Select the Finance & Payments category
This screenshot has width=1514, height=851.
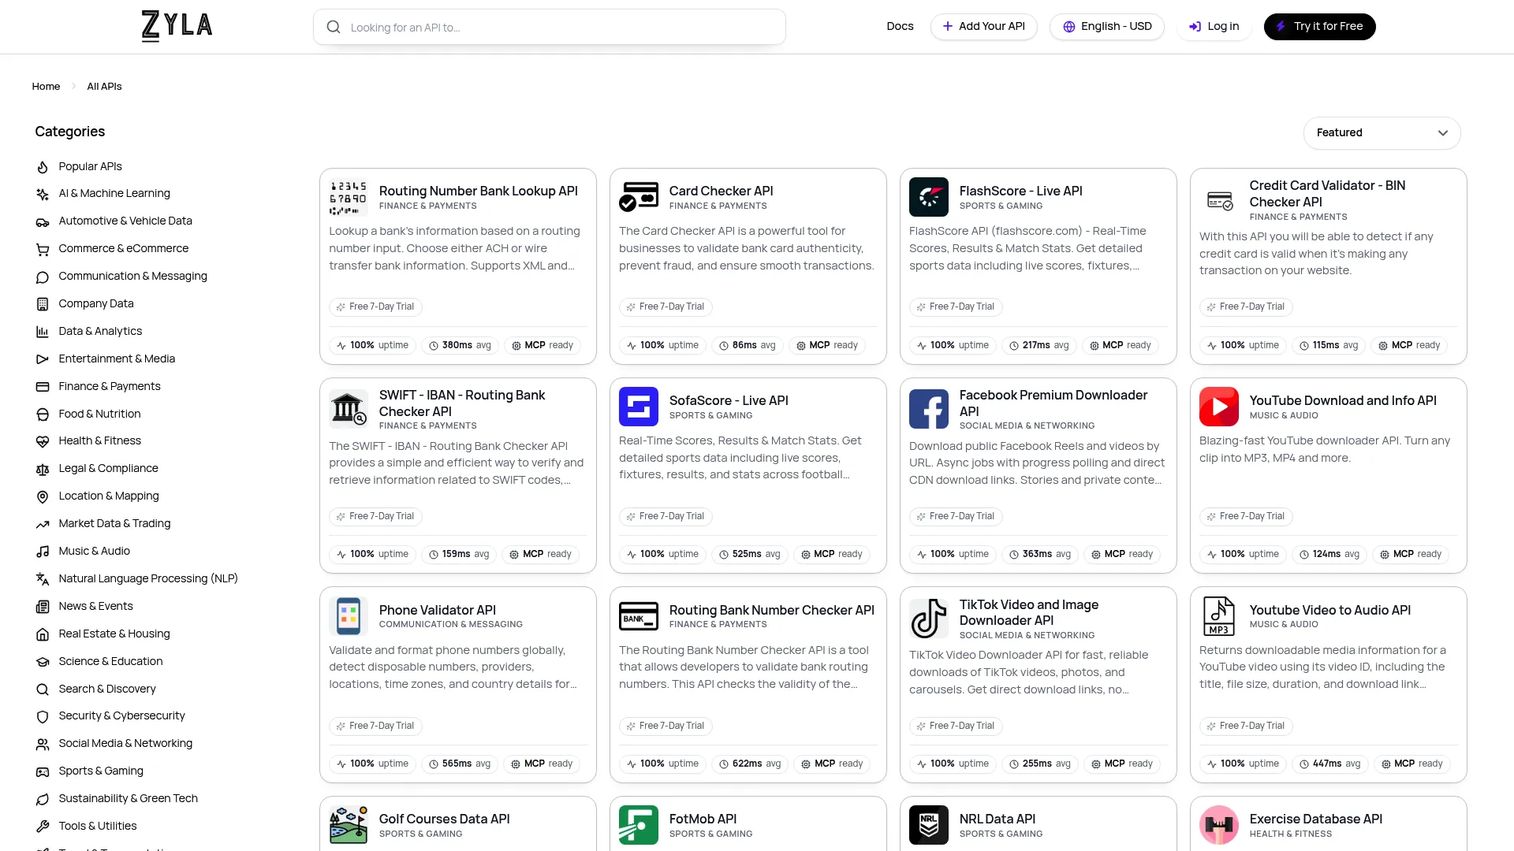pyautogui.click(x=109, y=387)
